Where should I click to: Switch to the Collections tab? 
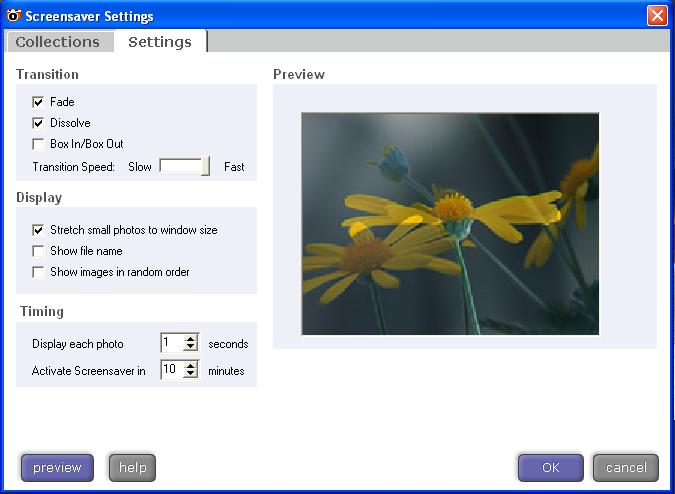coord(58,42)
